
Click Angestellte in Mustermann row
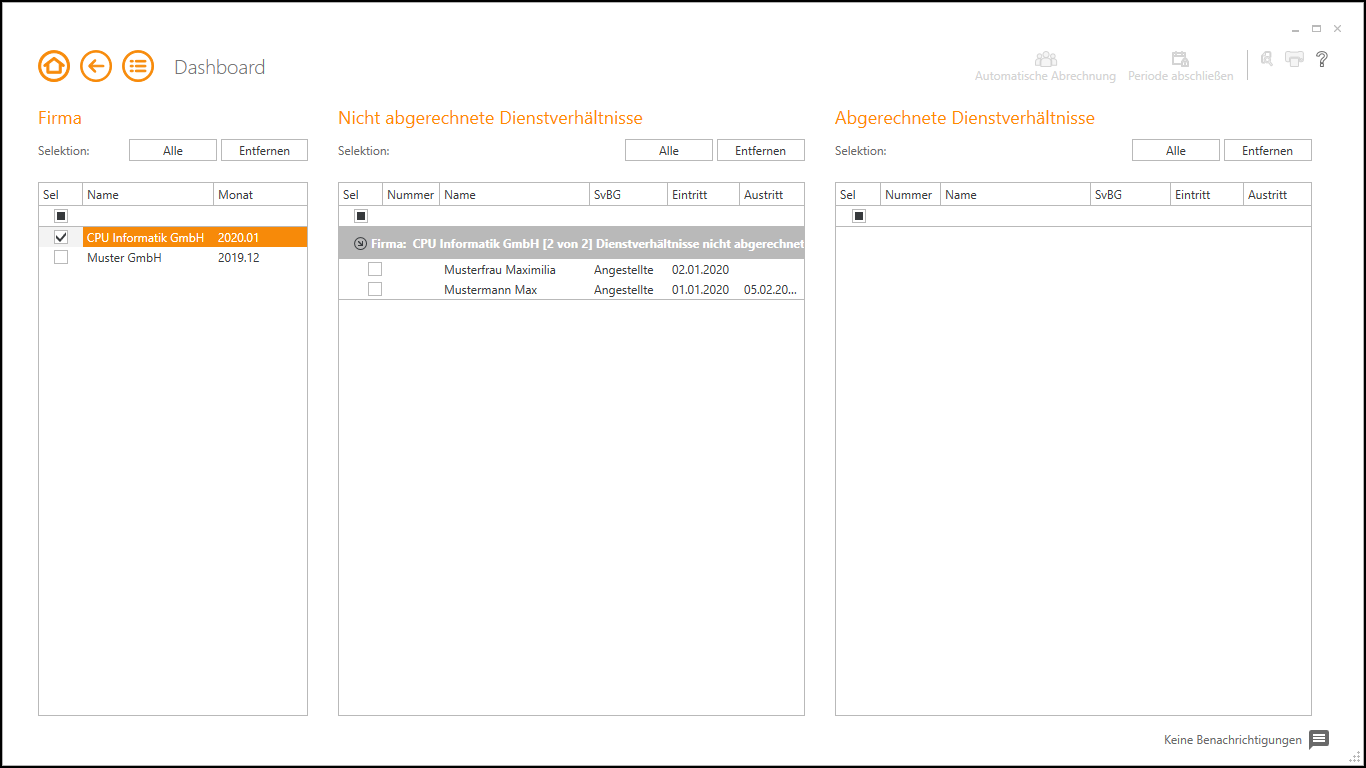624,290
